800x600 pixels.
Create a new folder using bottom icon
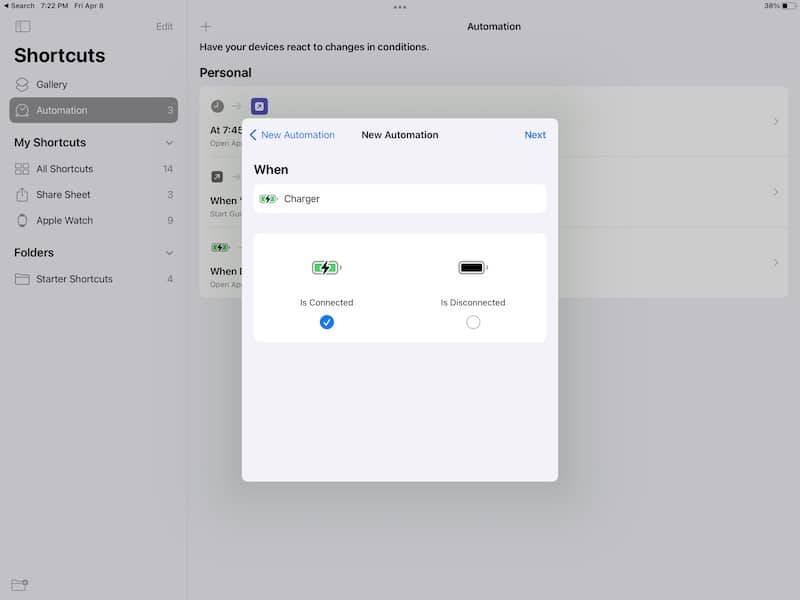click(x=20, y=585)
